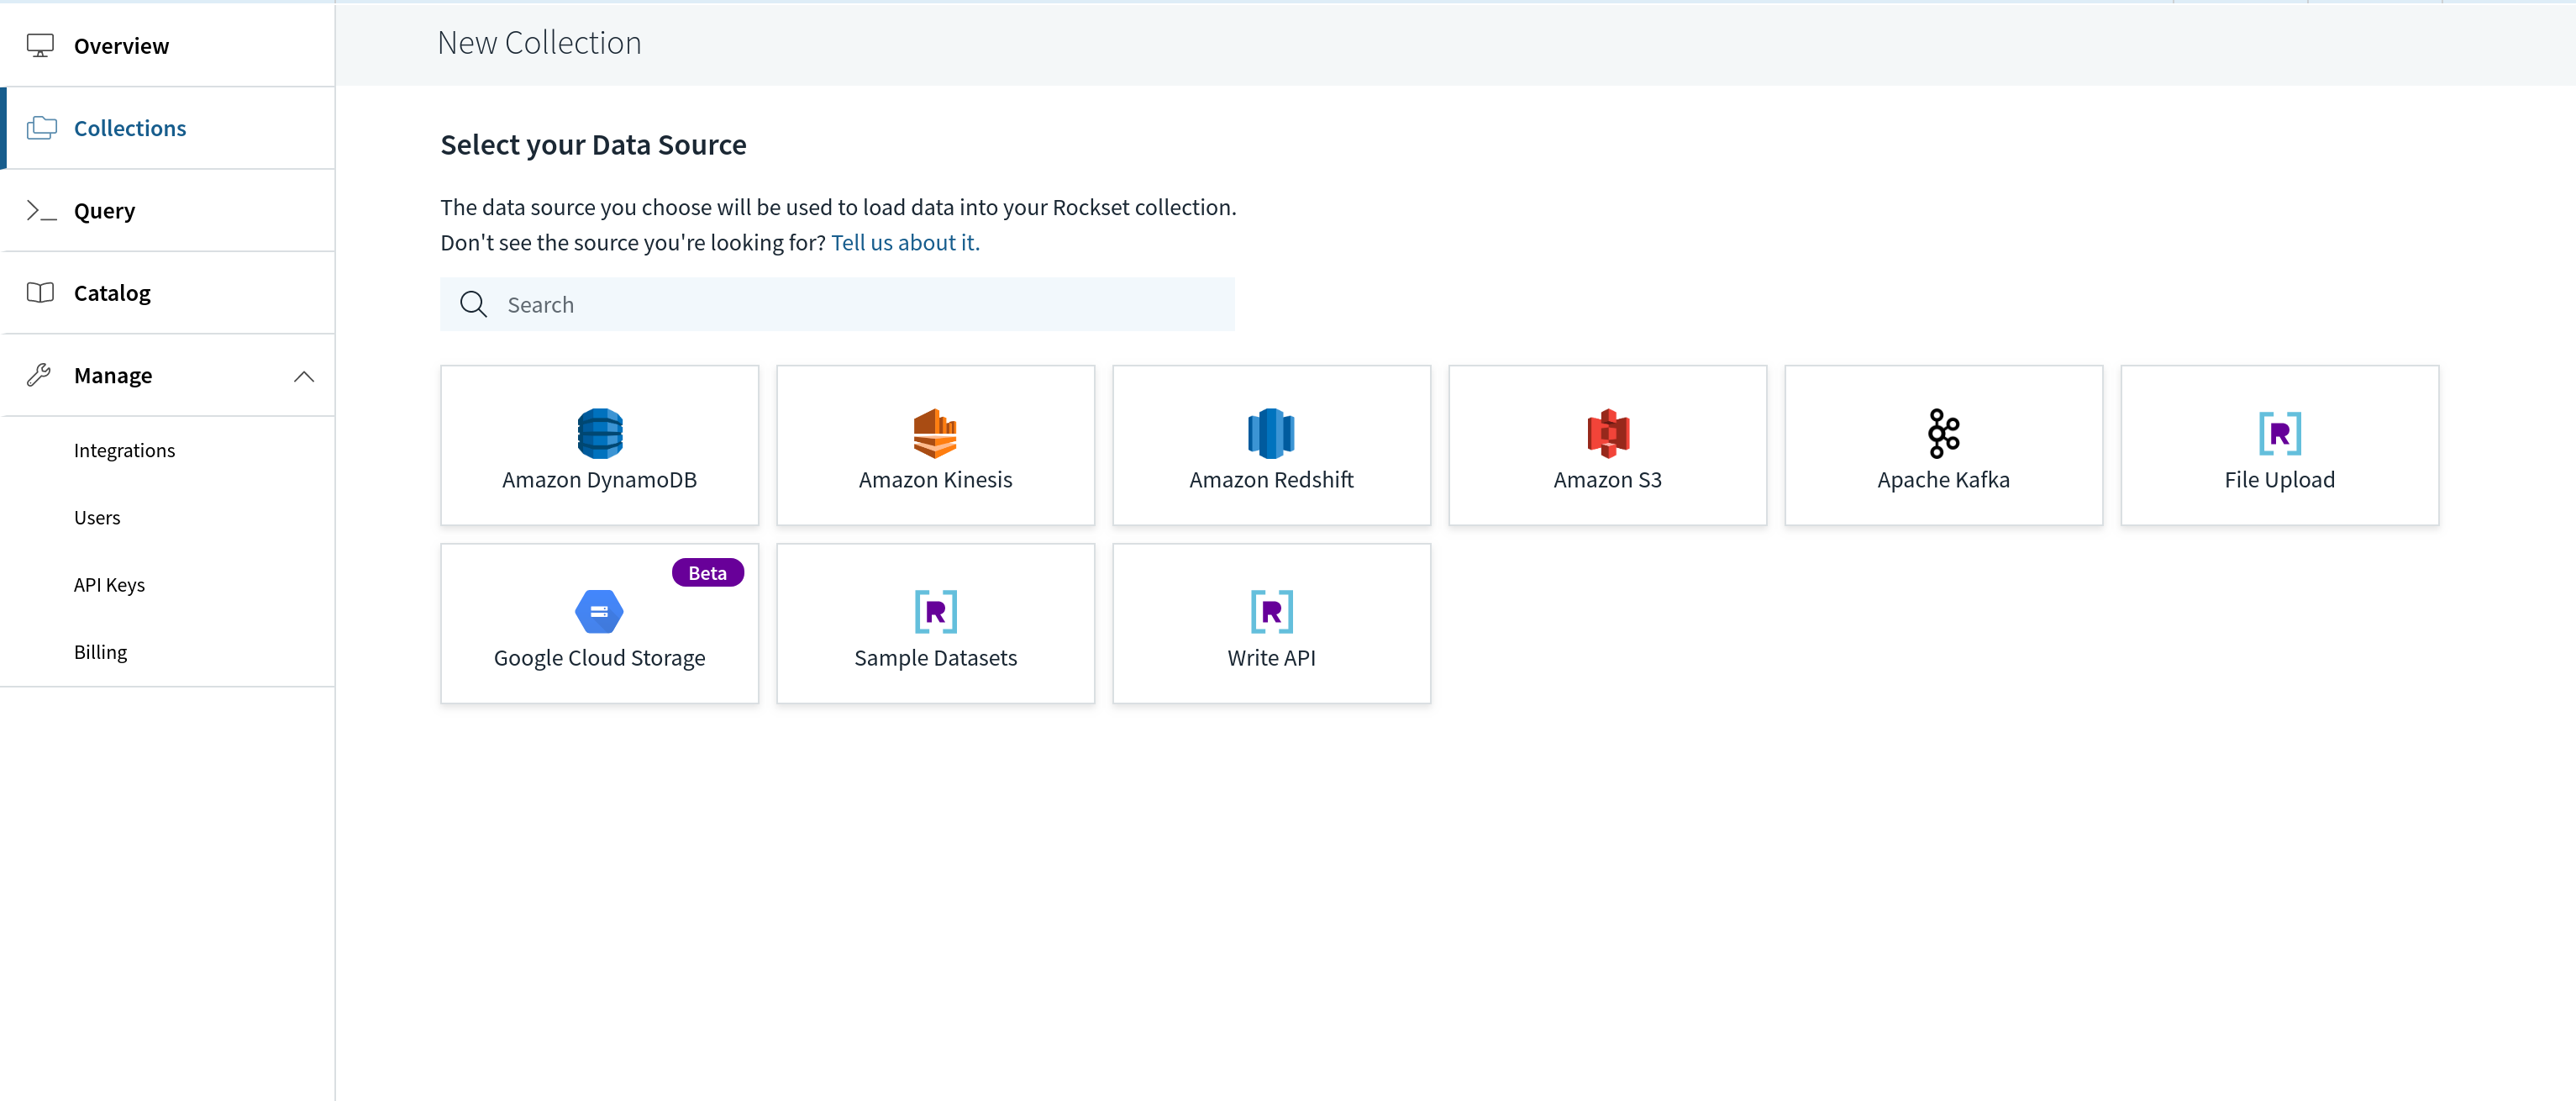Collapse the Manage section chevron
This screenshot has width=2576, height=1101.
pyautogui.click(x=304, y=376)
